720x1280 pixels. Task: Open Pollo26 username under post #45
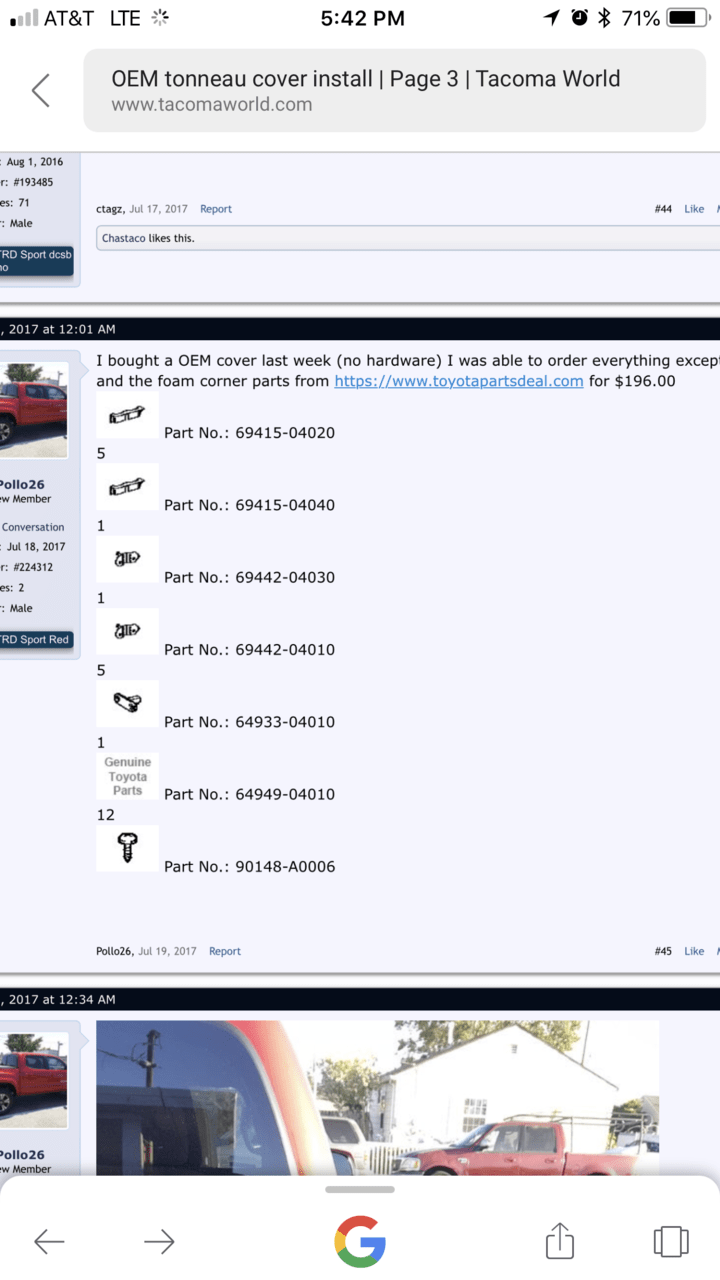point(114,951)
